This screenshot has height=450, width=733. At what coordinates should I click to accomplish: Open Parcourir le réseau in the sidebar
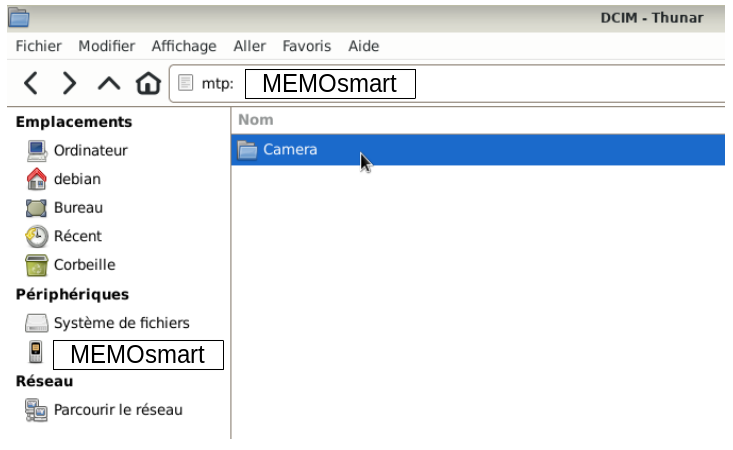[118, 410]
